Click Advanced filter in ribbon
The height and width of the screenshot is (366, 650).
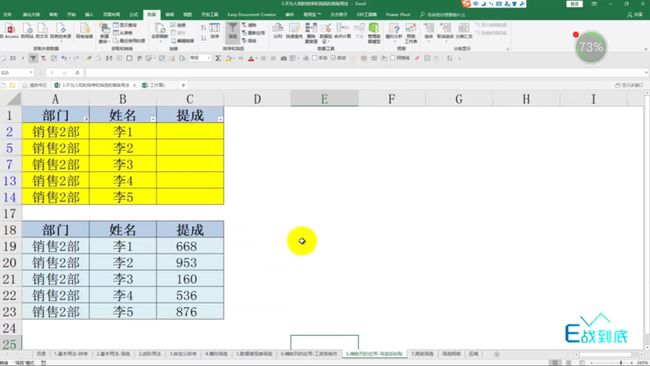pos(250,40)
